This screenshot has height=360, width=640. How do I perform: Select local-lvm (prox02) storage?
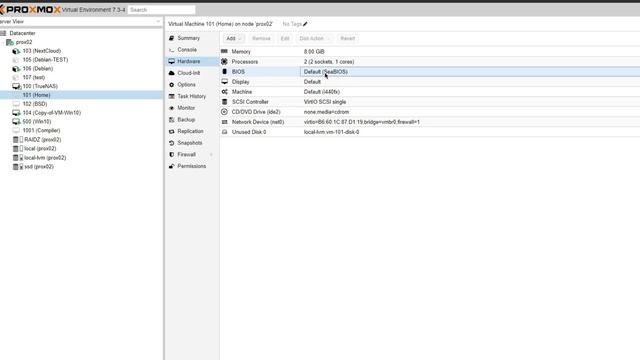click(45, 158)
